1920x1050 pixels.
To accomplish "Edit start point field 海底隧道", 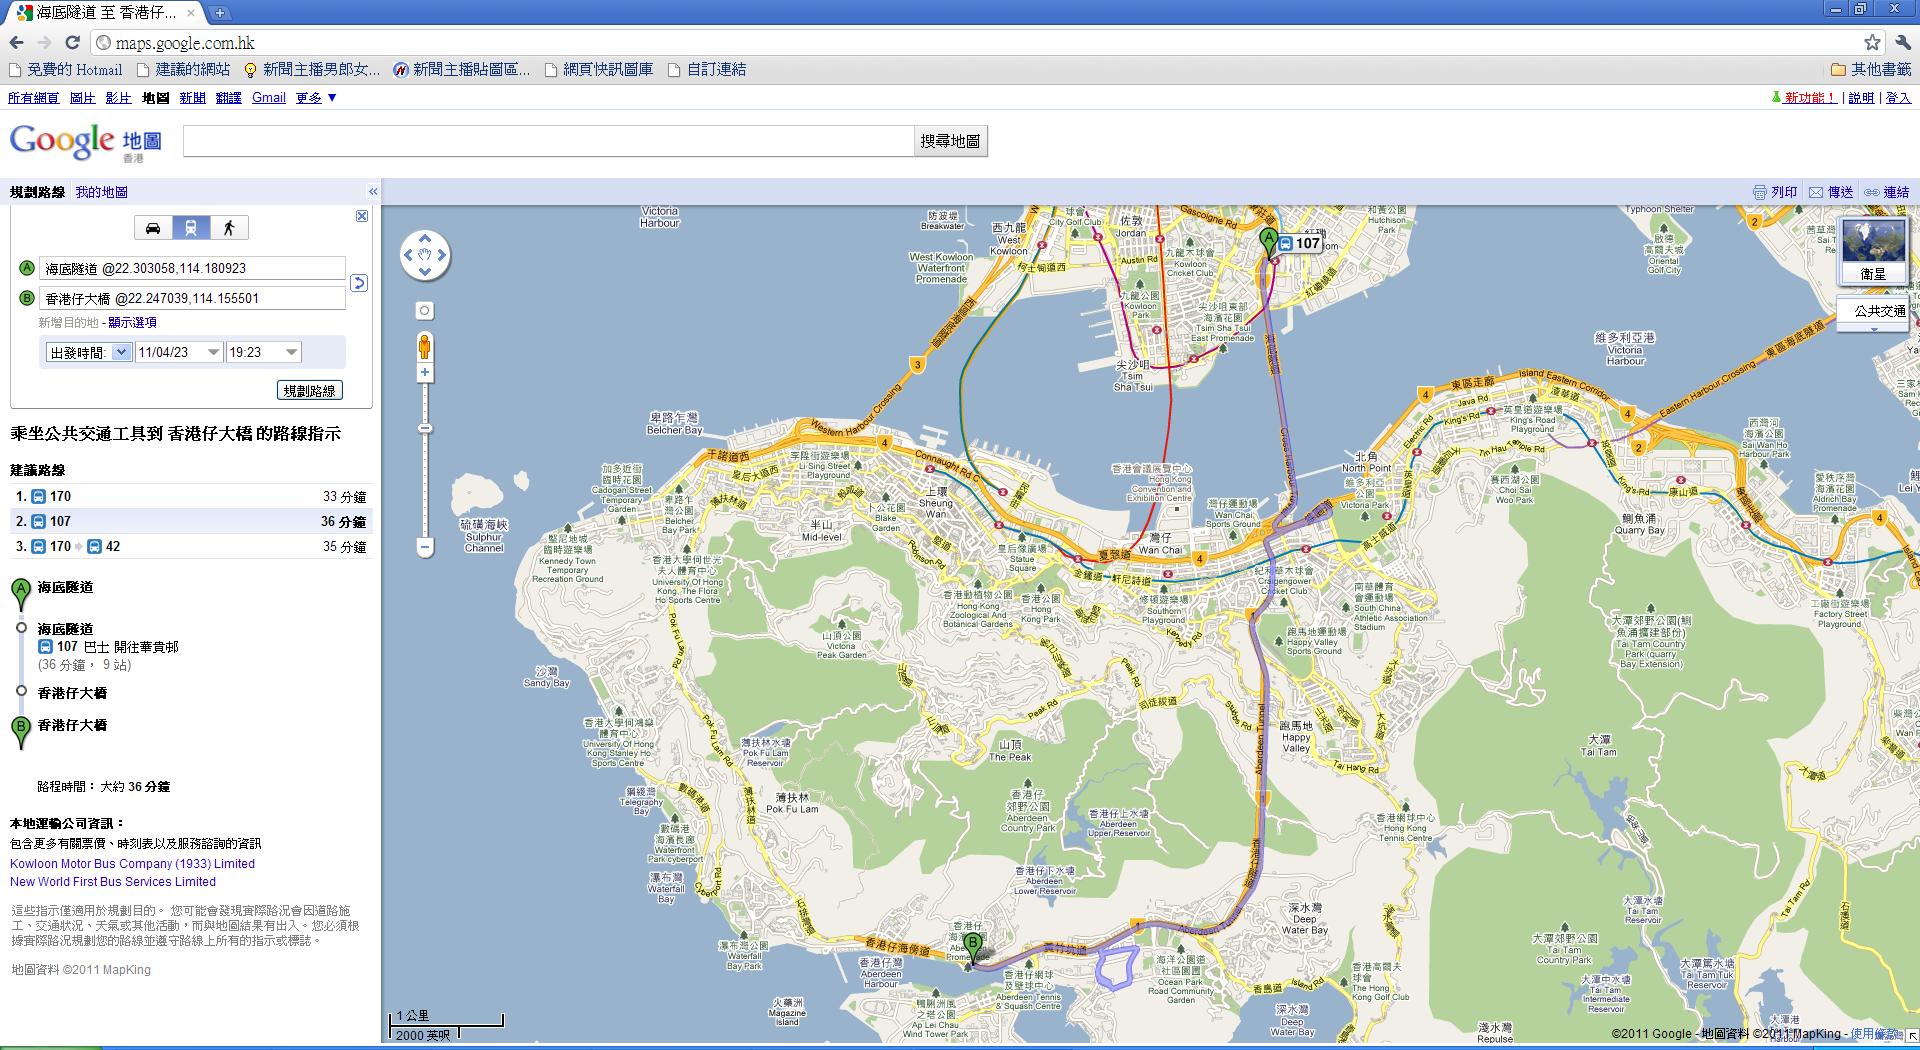I will coord(193,268).
